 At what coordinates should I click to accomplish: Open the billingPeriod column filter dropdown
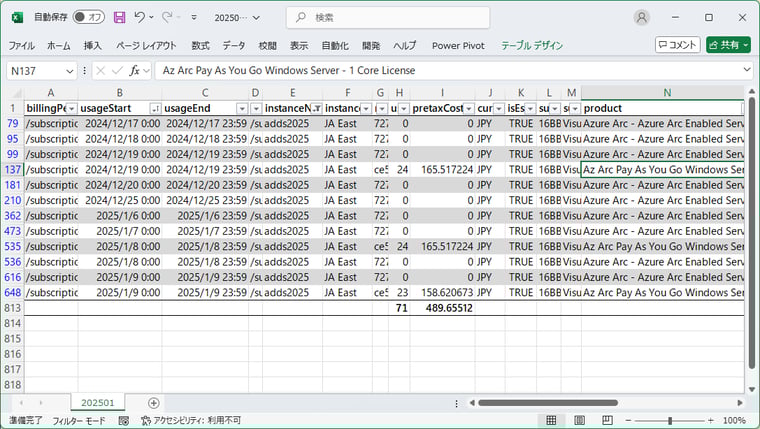(72, 109)
